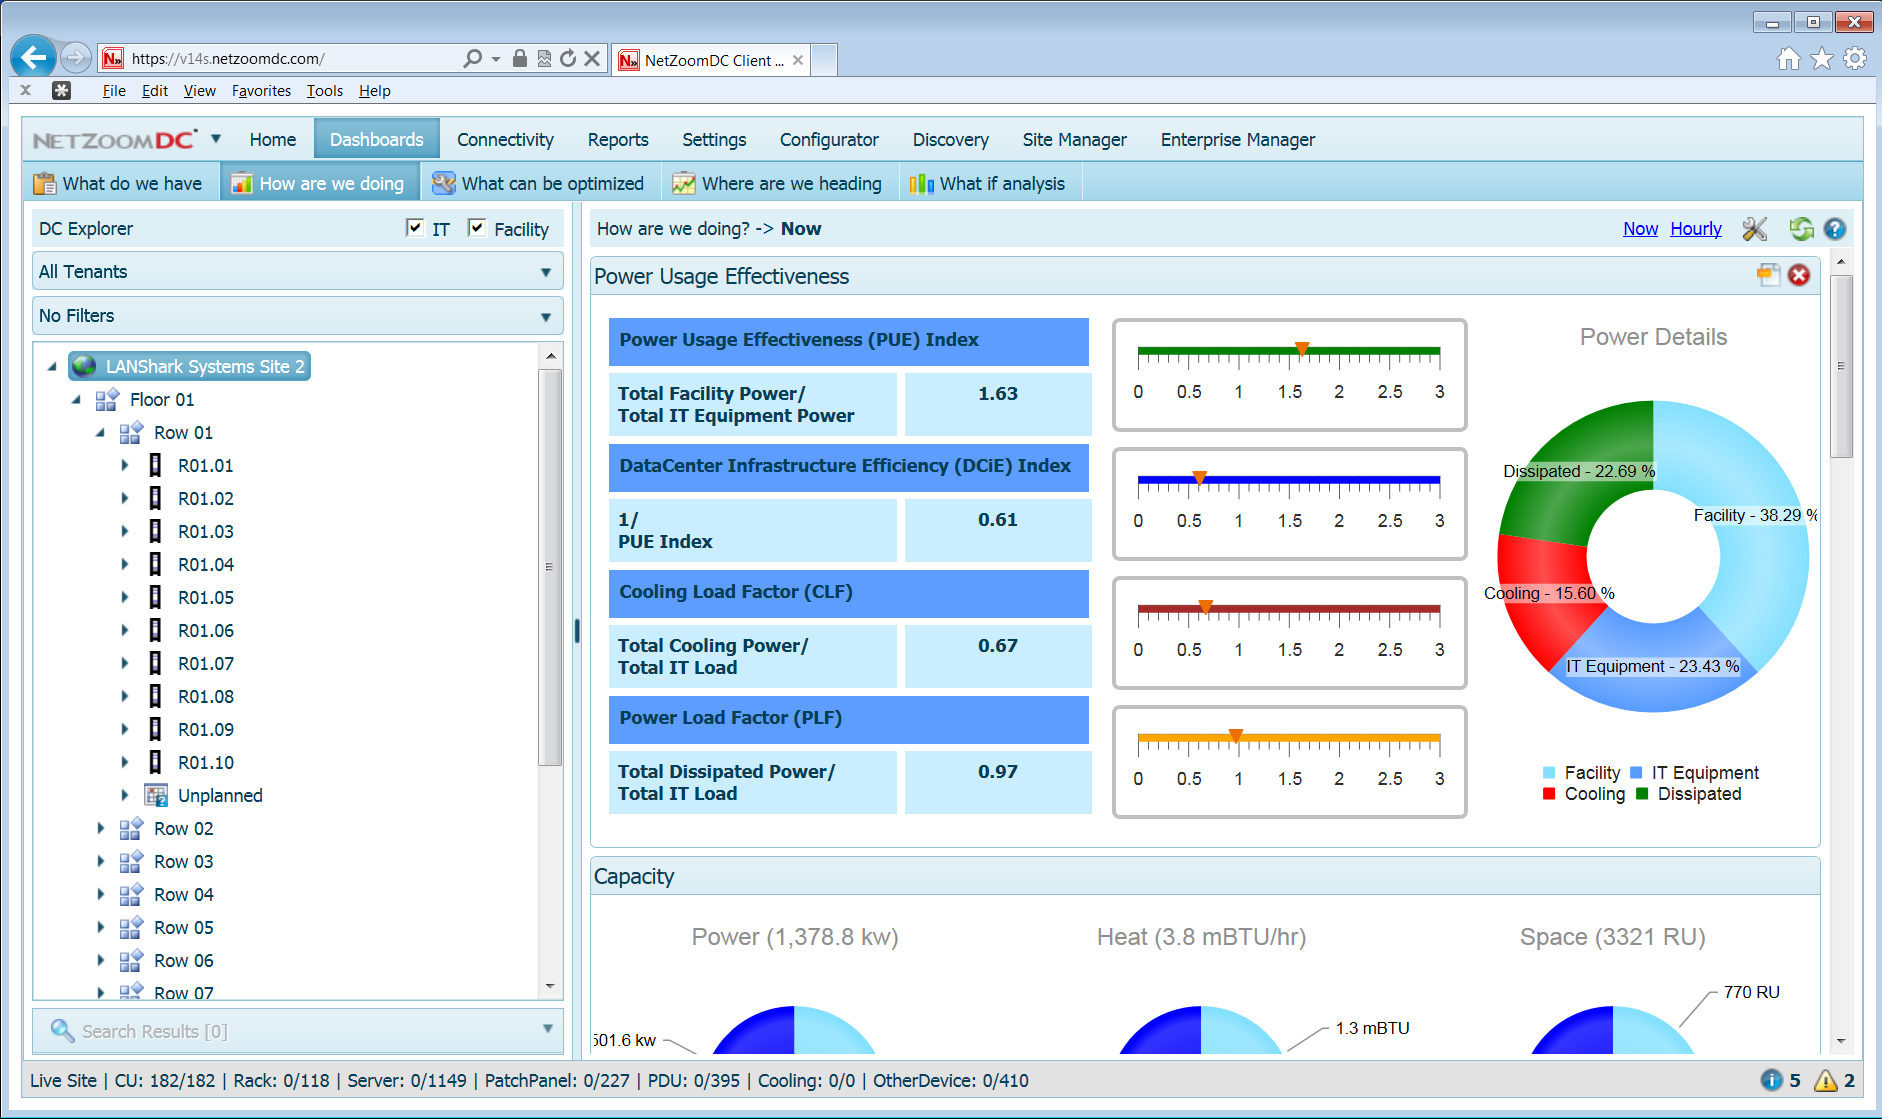Open the Reports menu
1882x1119 pixels.
(x=617, y=139)
